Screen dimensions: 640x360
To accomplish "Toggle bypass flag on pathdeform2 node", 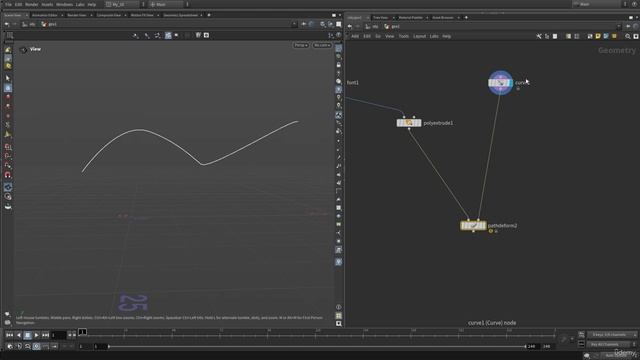I will click(x=462, y=225).
